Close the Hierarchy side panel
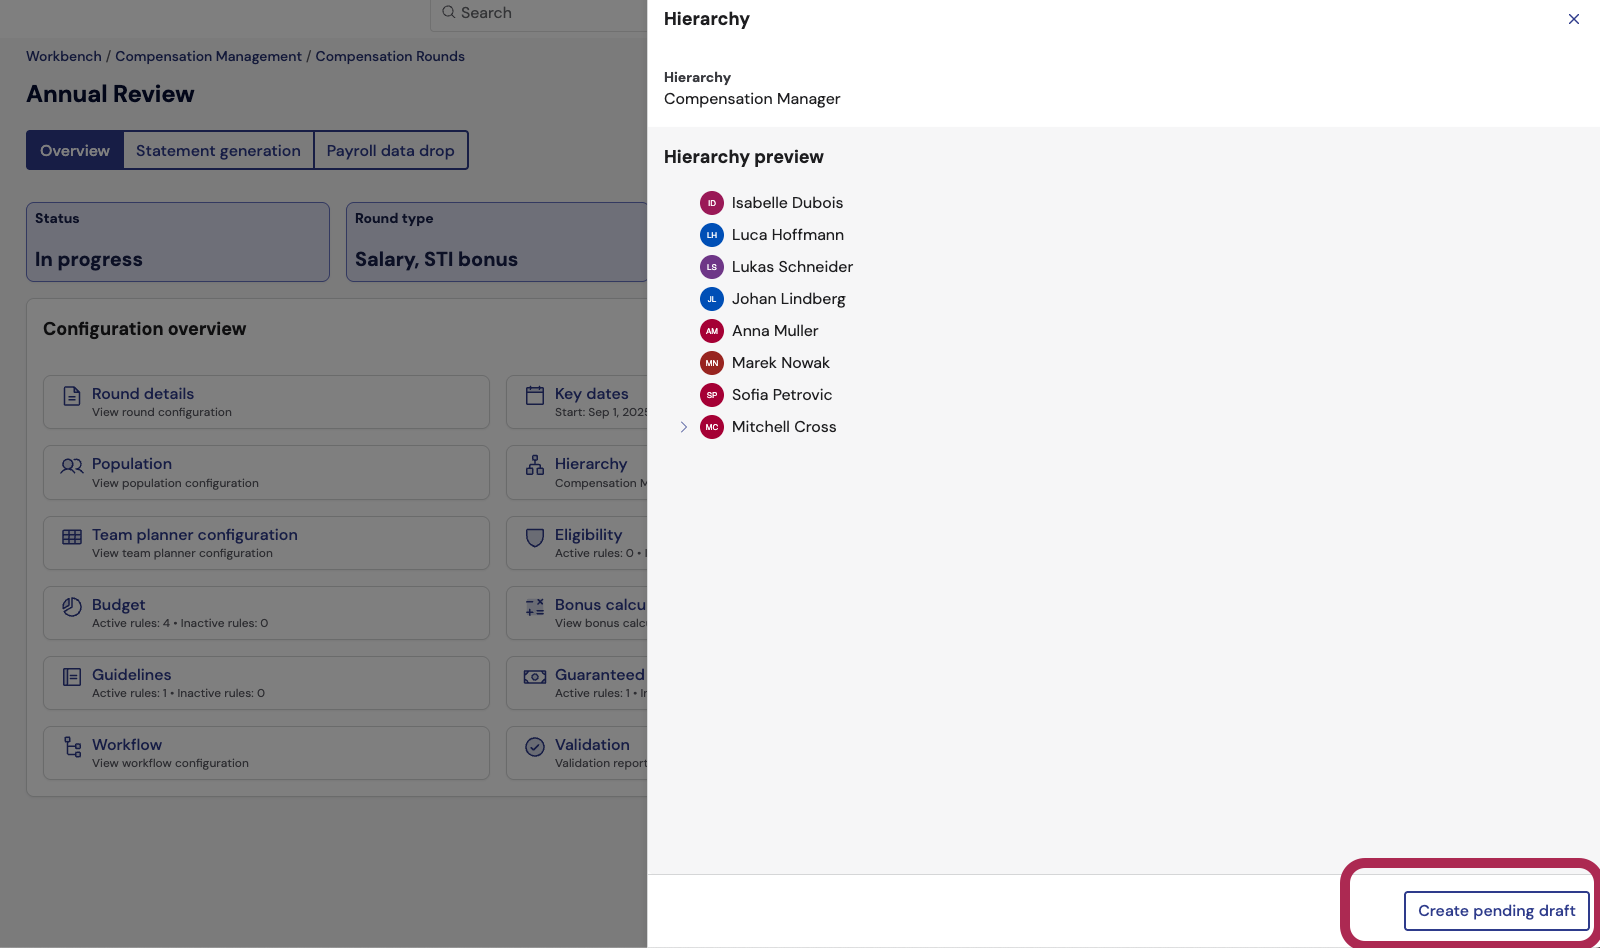Screen dimensions: 1600x948 click(x=1573, y=19)
